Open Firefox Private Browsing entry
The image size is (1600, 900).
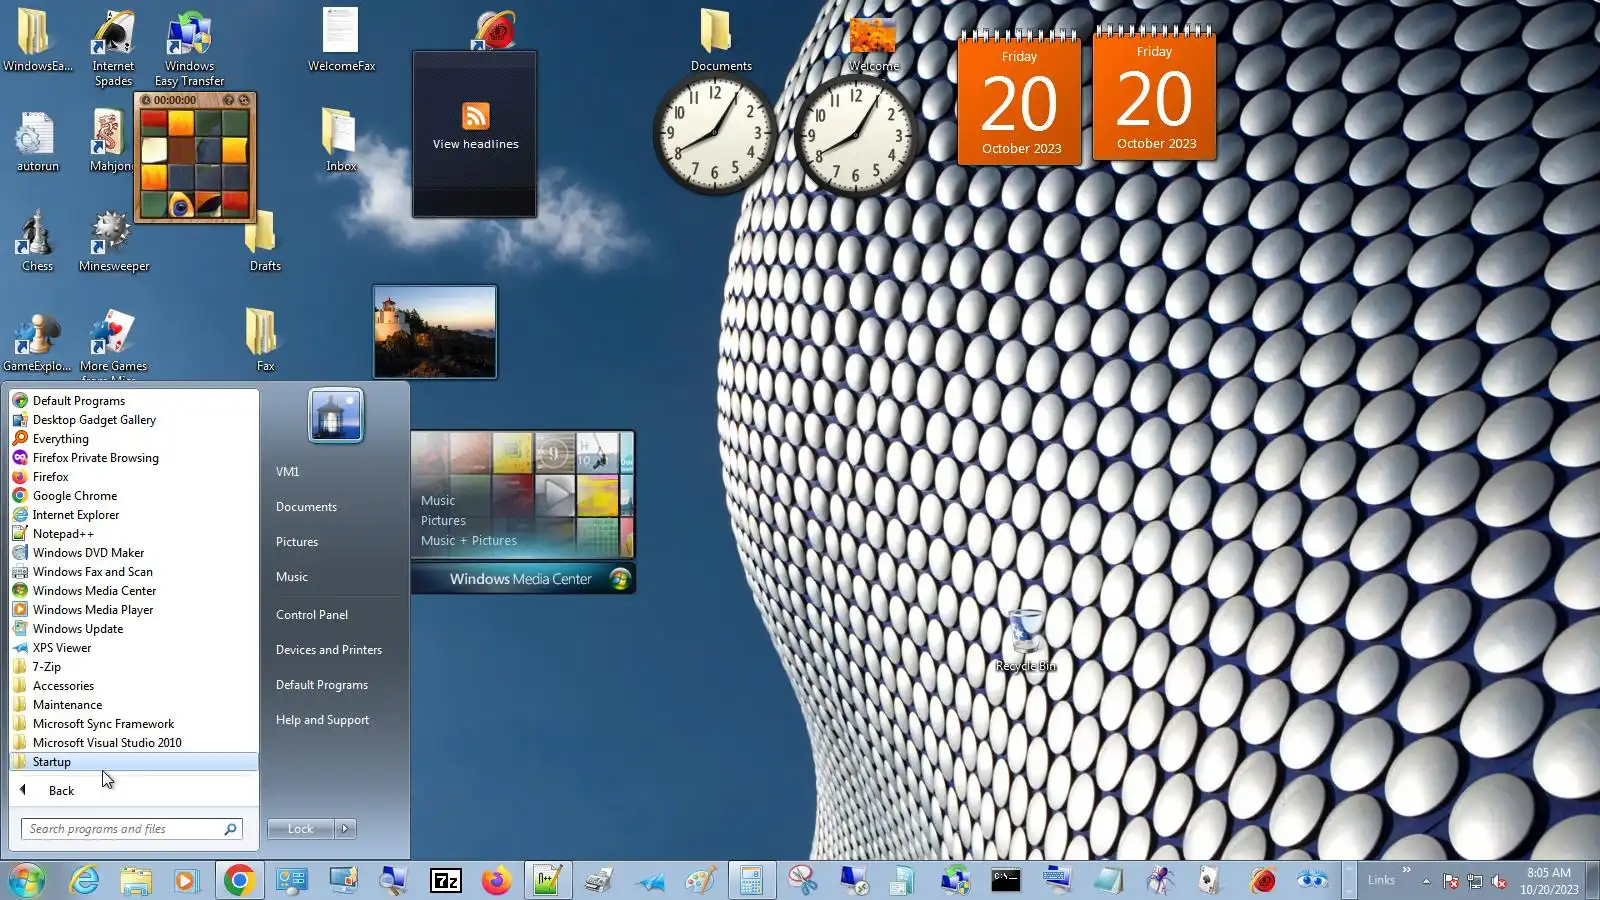134,458
